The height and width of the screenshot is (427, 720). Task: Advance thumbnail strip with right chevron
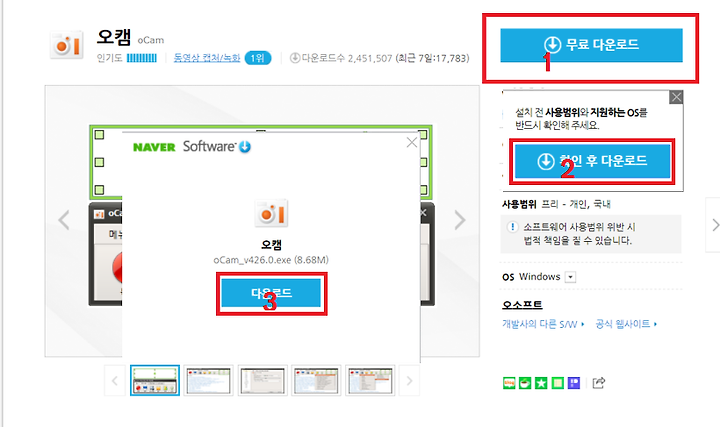[409, 381]
